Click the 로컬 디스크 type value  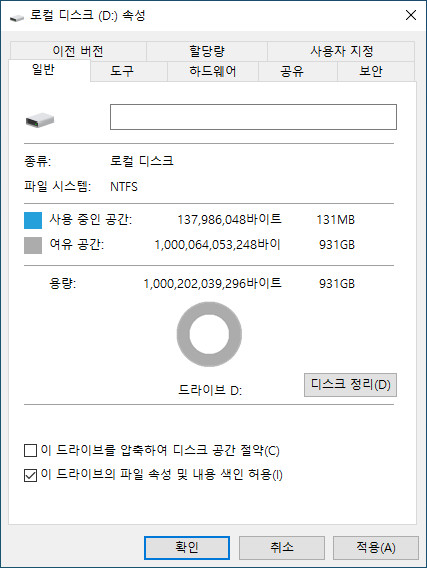click(x=142, y=161)
